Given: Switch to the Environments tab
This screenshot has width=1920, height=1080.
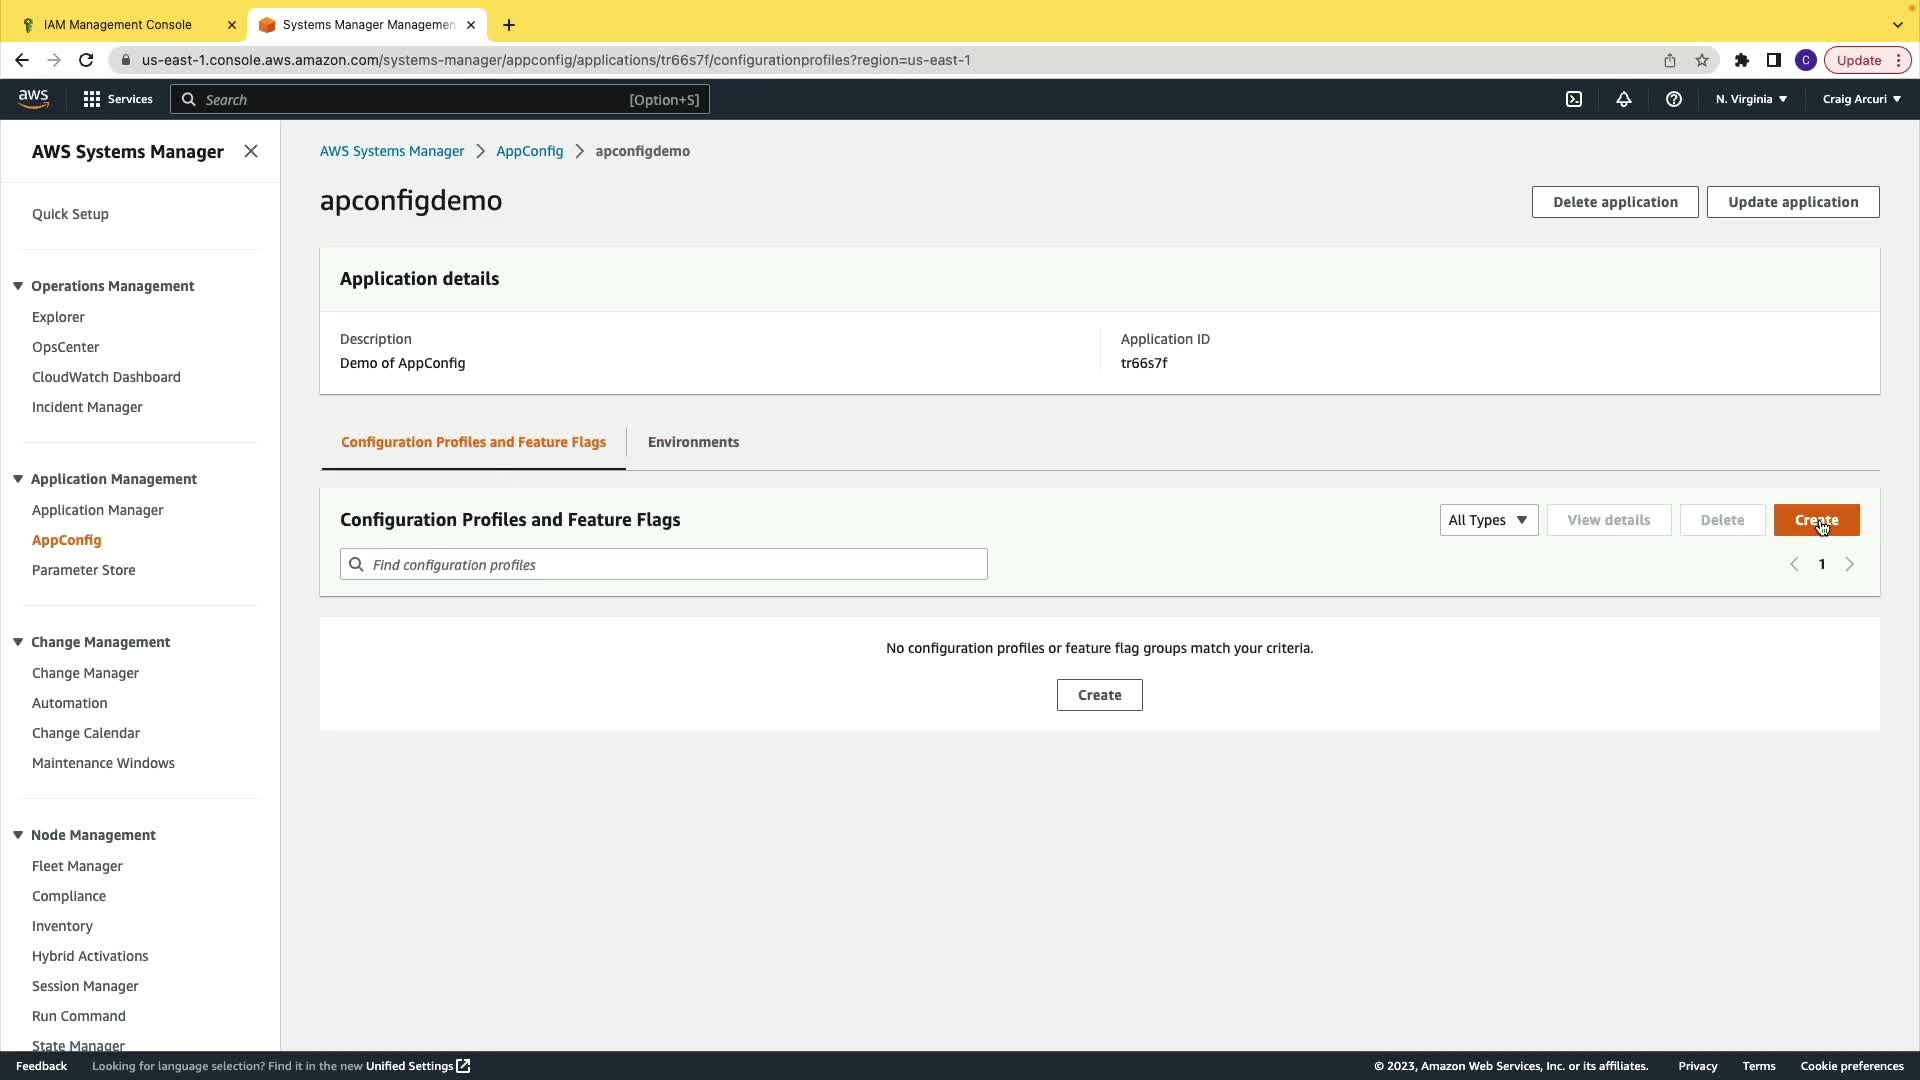Looking at the screenshot, I should click(x=693, y=442).
